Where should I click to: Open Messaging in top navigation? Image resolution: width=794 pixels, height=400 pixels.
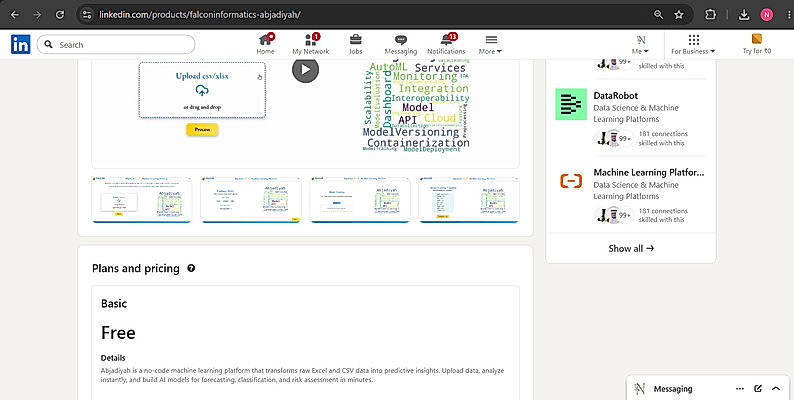coord(401,44)
